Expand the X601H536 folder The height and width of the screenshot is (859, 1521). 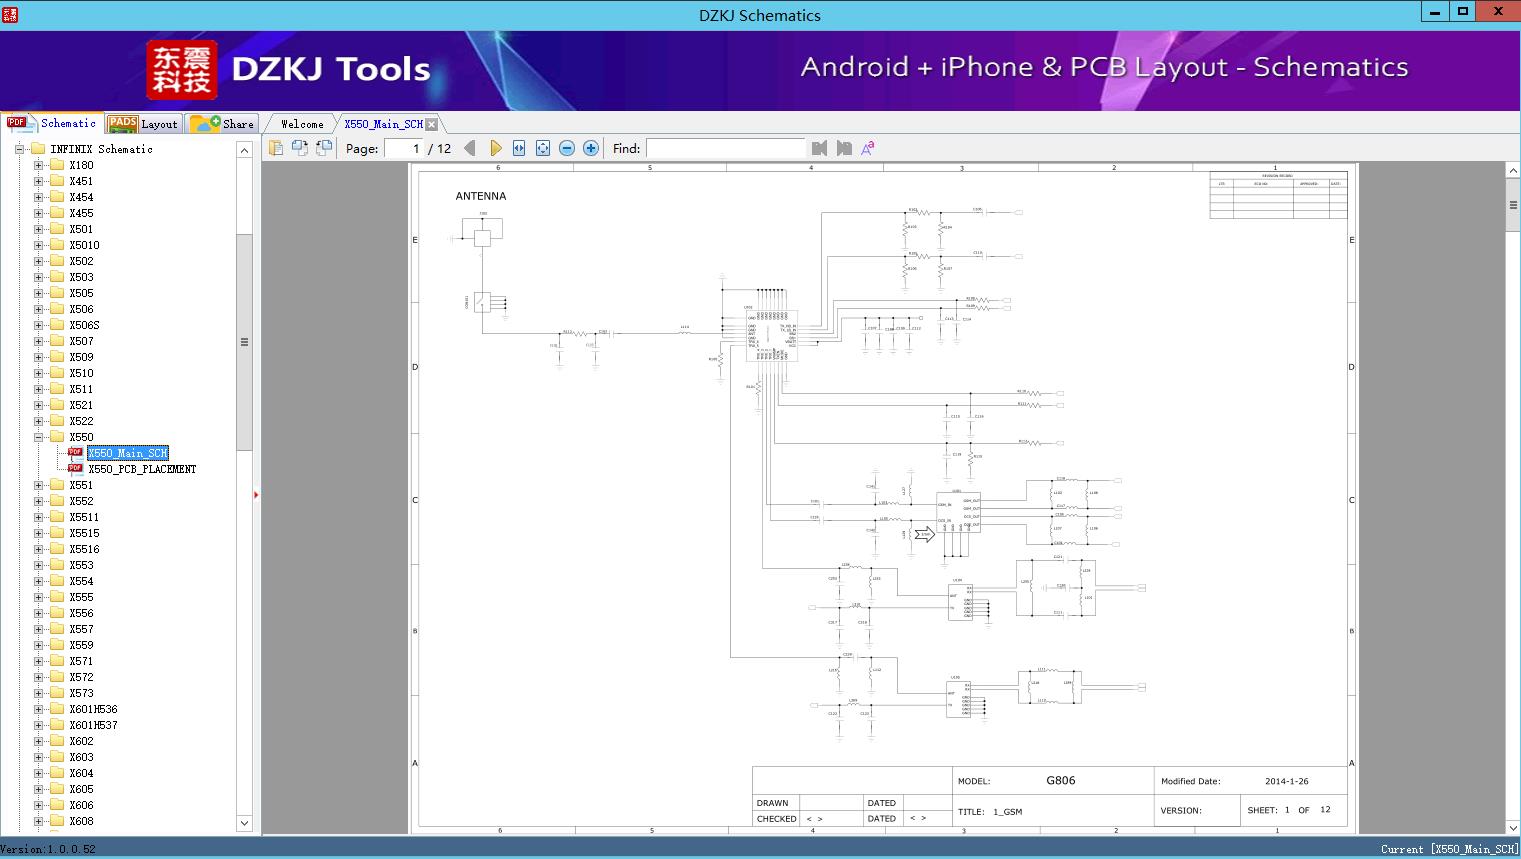39,709
